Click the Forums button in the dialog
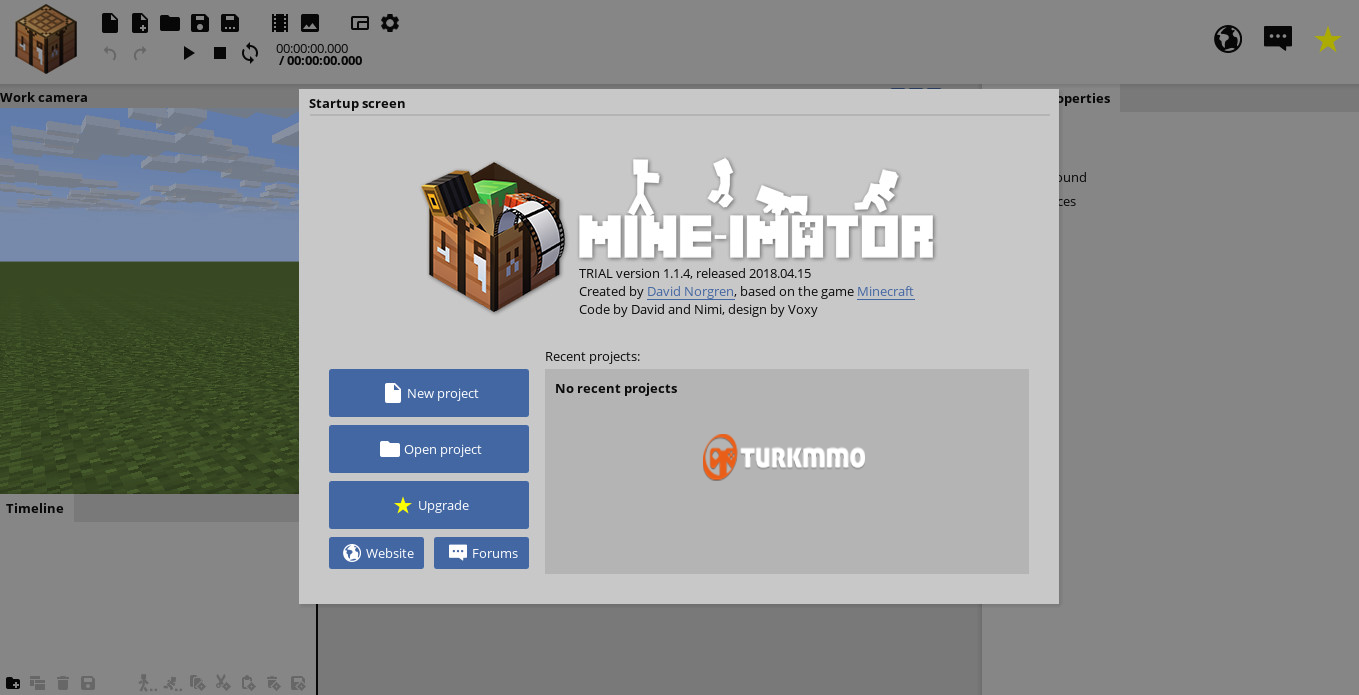The width and height of the screenshot is (1359, 695). (x=481, y=553)
